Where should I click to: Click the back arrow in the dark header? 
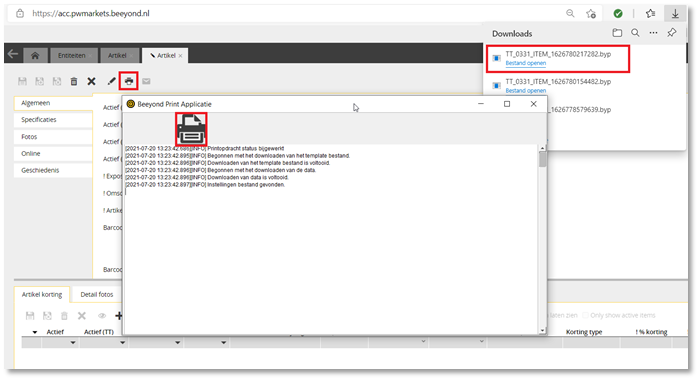click(13, 54)
